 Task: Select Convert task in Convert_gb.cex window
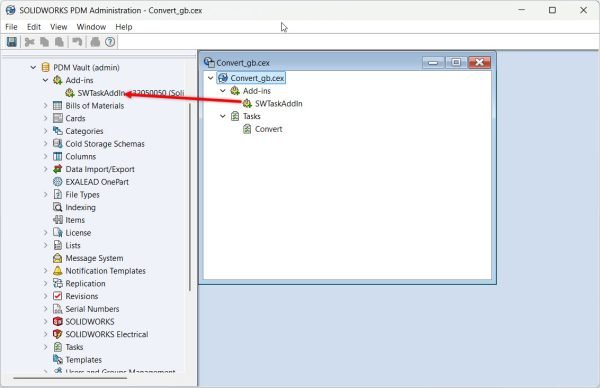click(269, 129)
